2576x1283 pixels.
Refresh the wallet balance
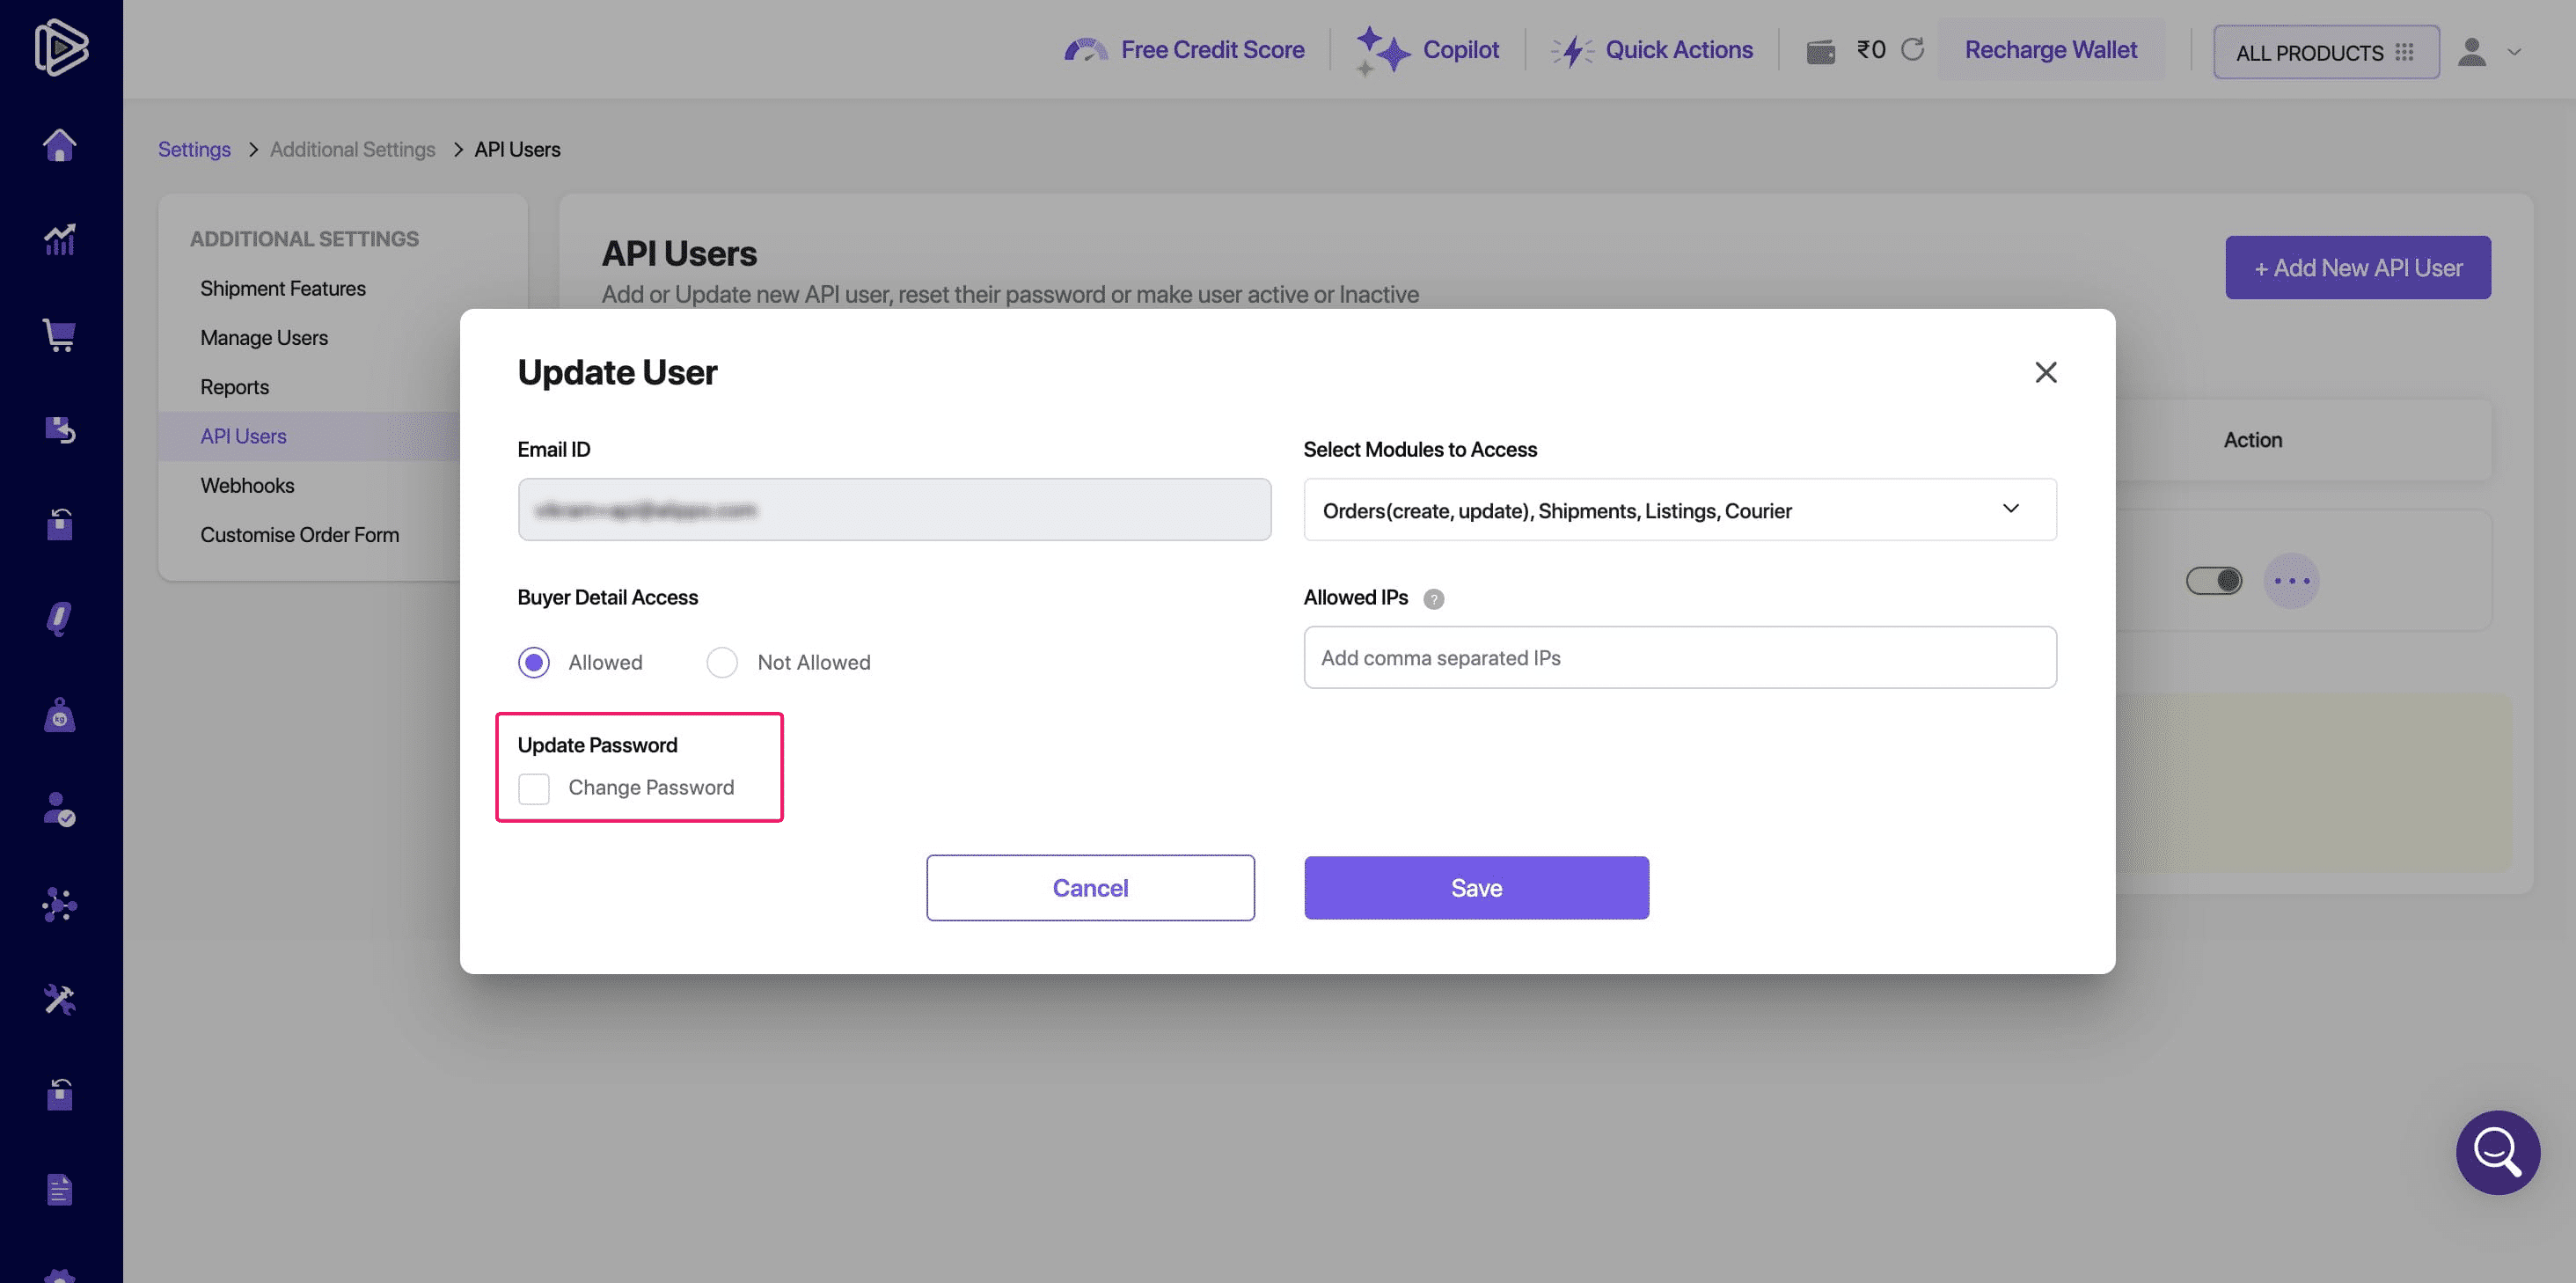tap(1913, 49)
